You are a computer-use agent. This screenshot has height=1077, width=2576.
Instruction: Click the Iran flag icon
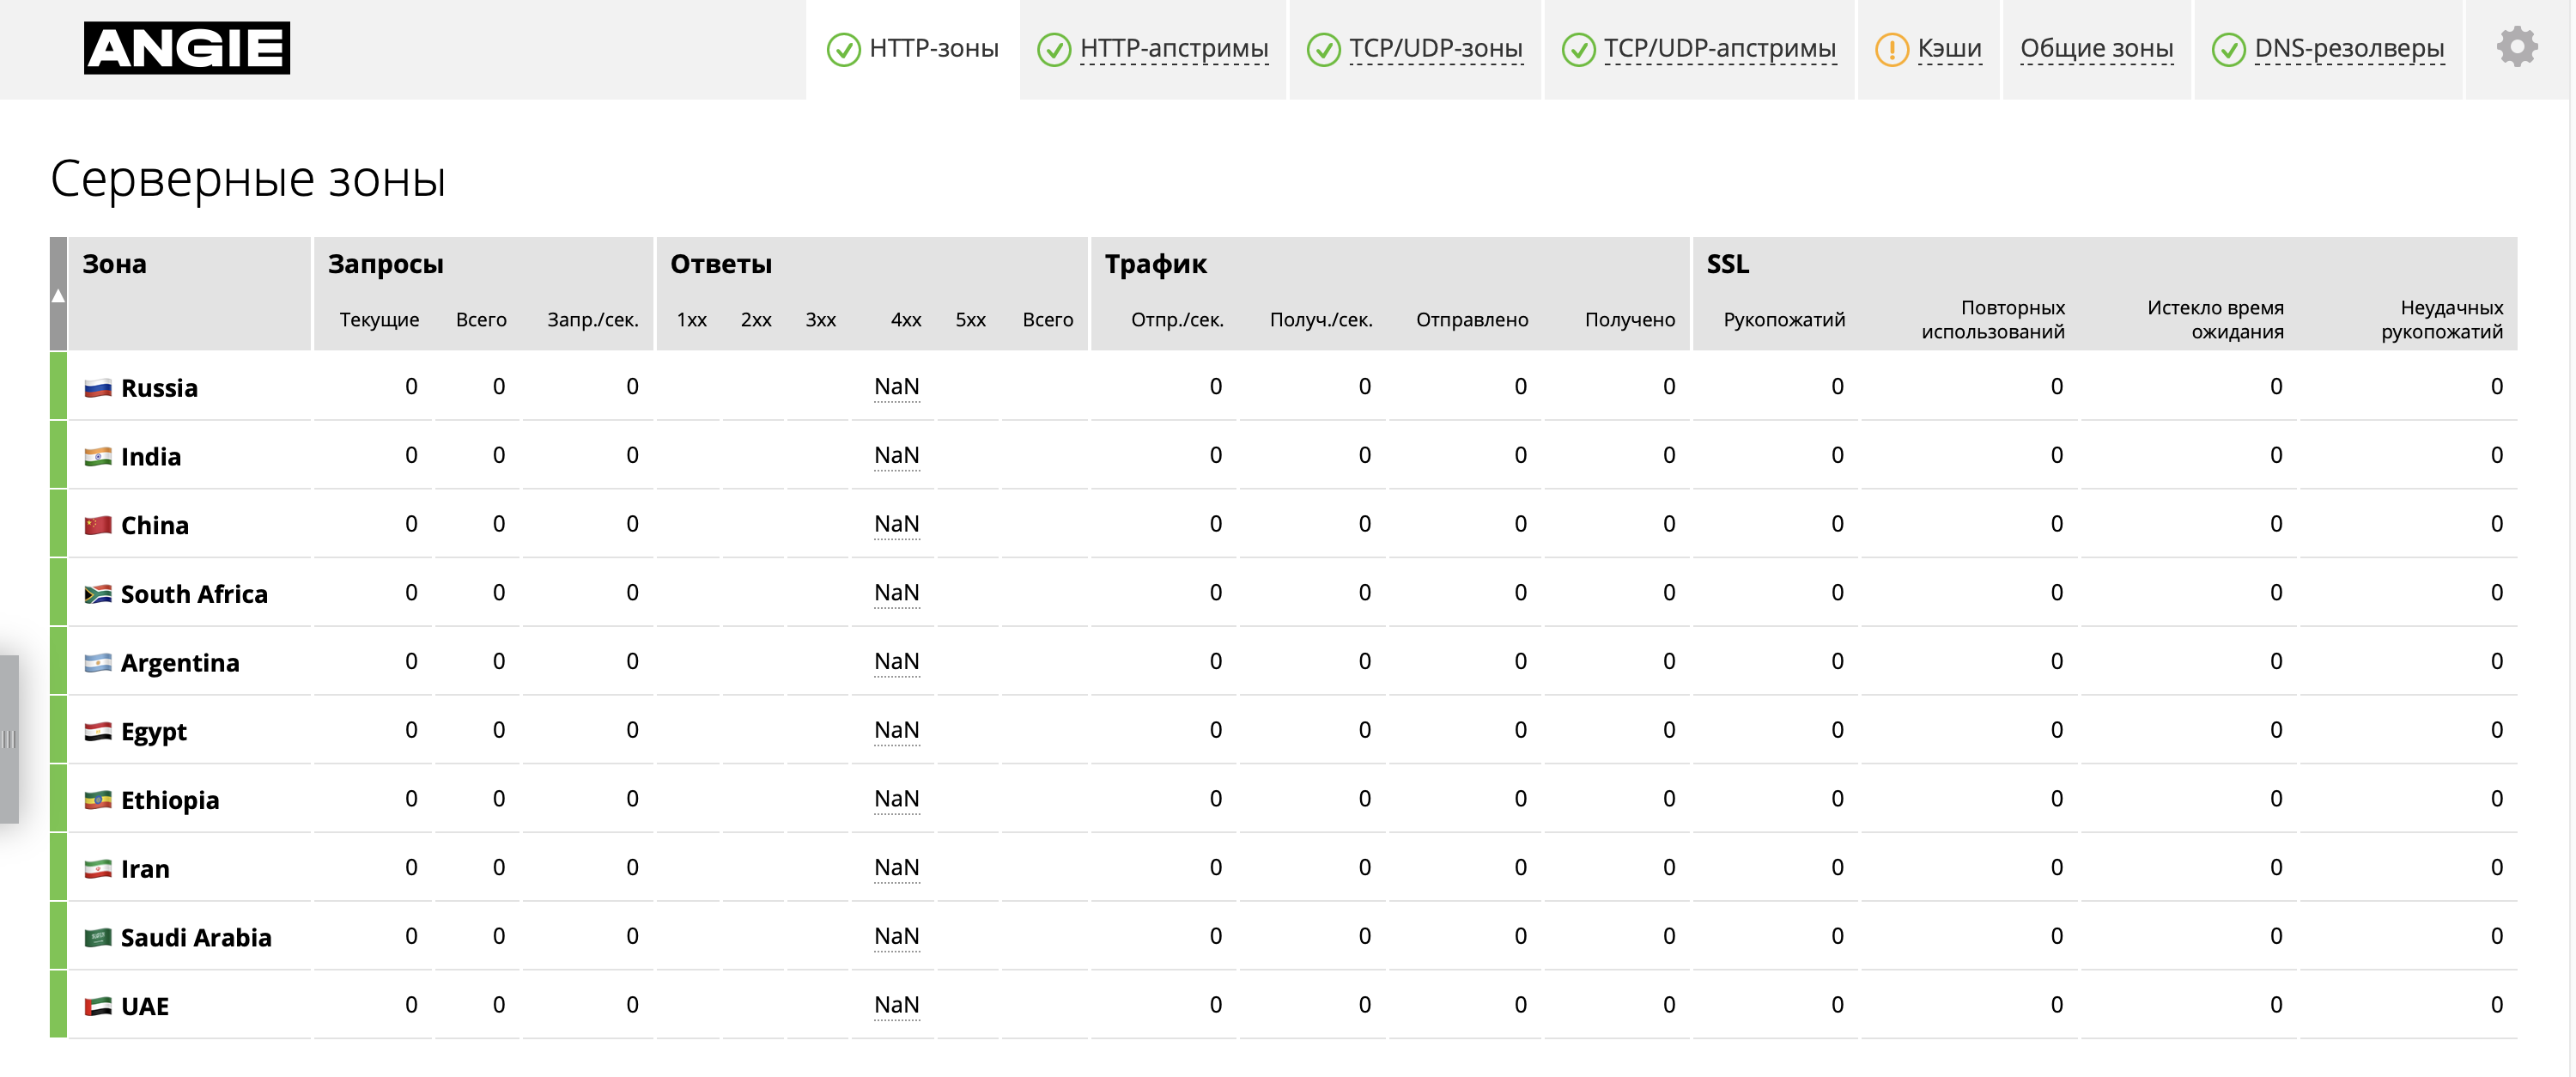point(98,869)
